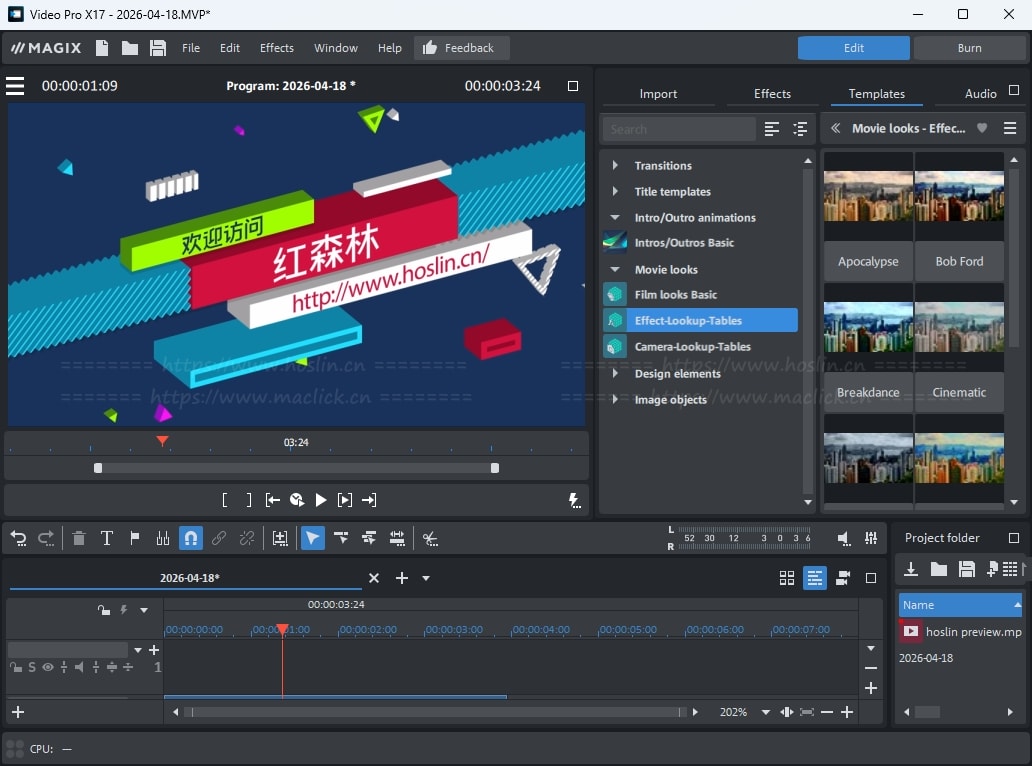The image size is (1032, 766).
Task: Collapse the Movie looks category
Action: point(615,270)
